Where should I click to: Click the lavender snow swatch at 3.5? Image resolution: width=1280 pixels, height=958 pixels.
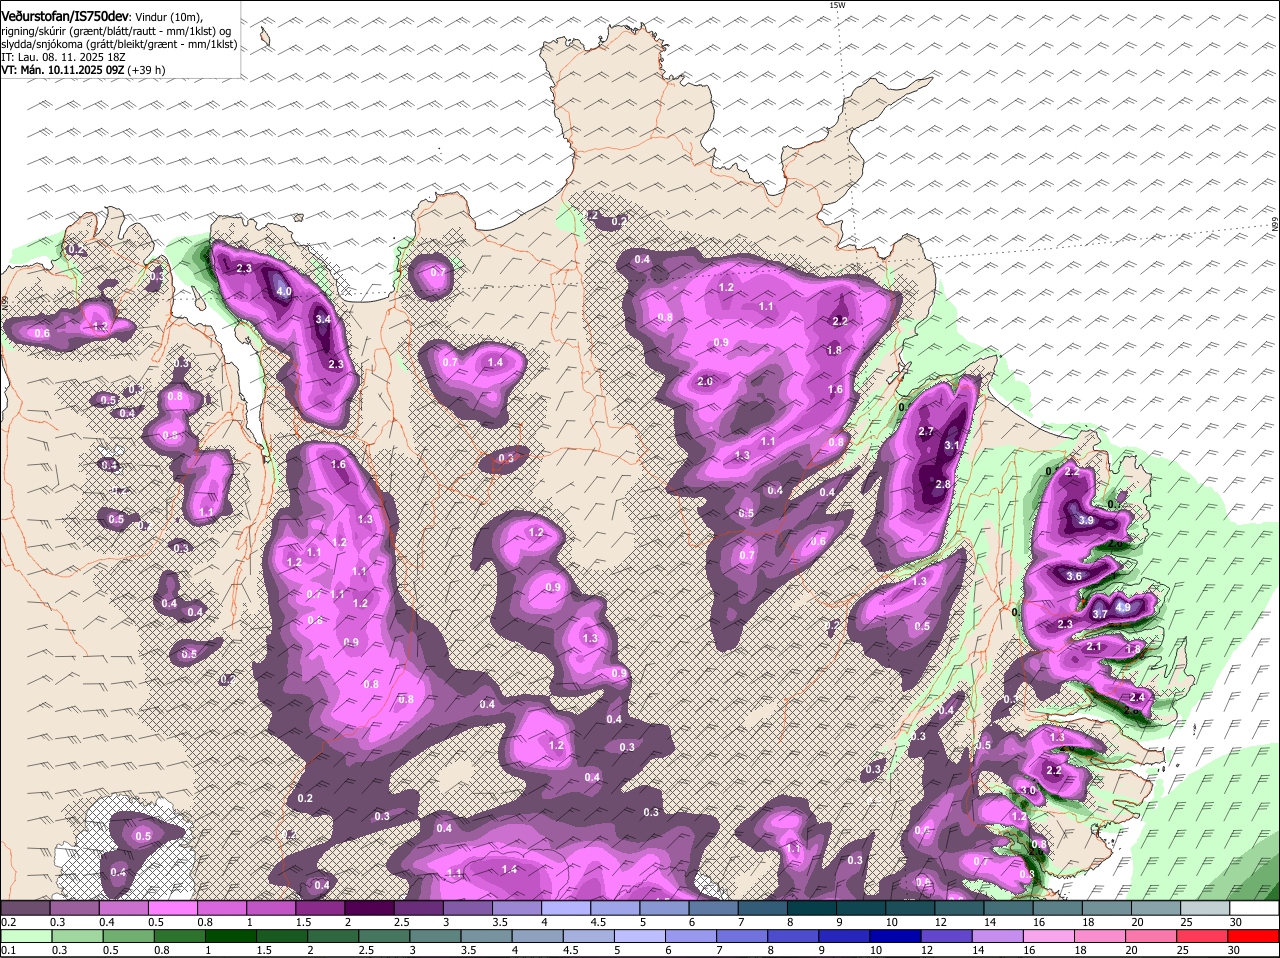517,906
